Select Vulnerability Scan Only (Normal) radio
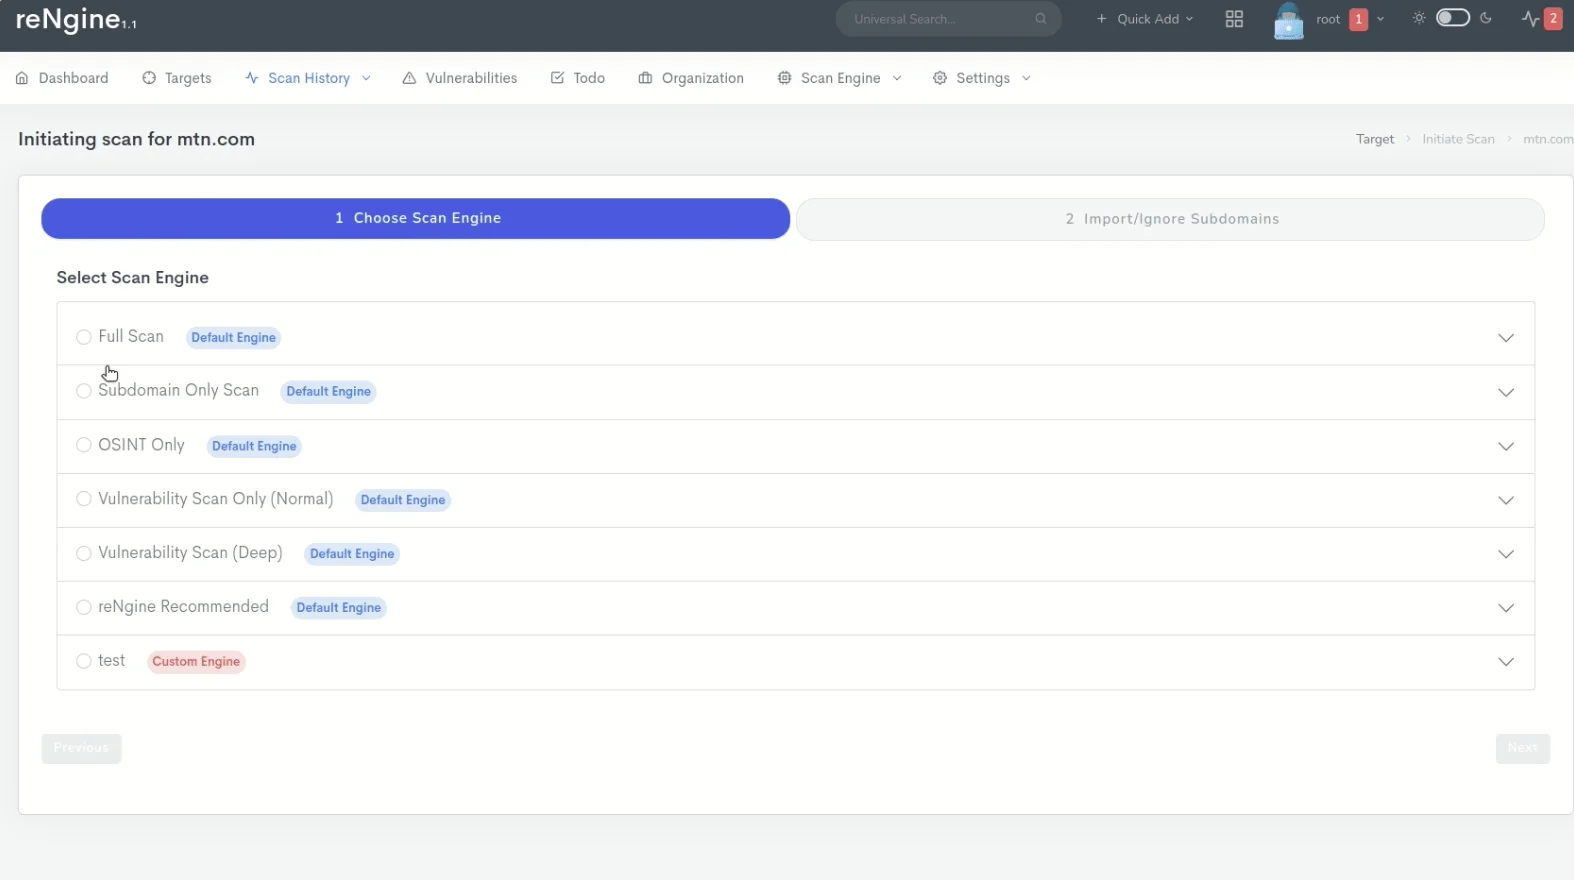 [x=84, y=499]
